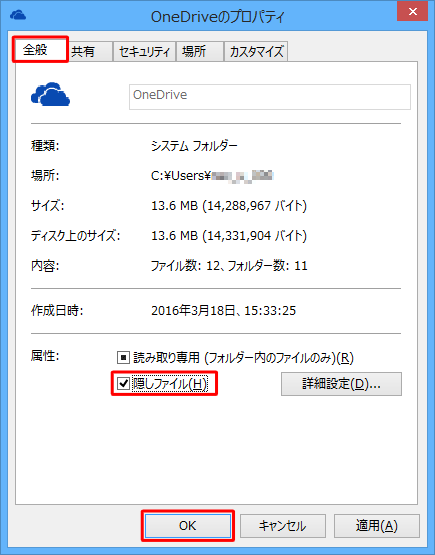Uncheck the 隠しファイル checkbox
The image size is (435, 555).
pos(123,383)
